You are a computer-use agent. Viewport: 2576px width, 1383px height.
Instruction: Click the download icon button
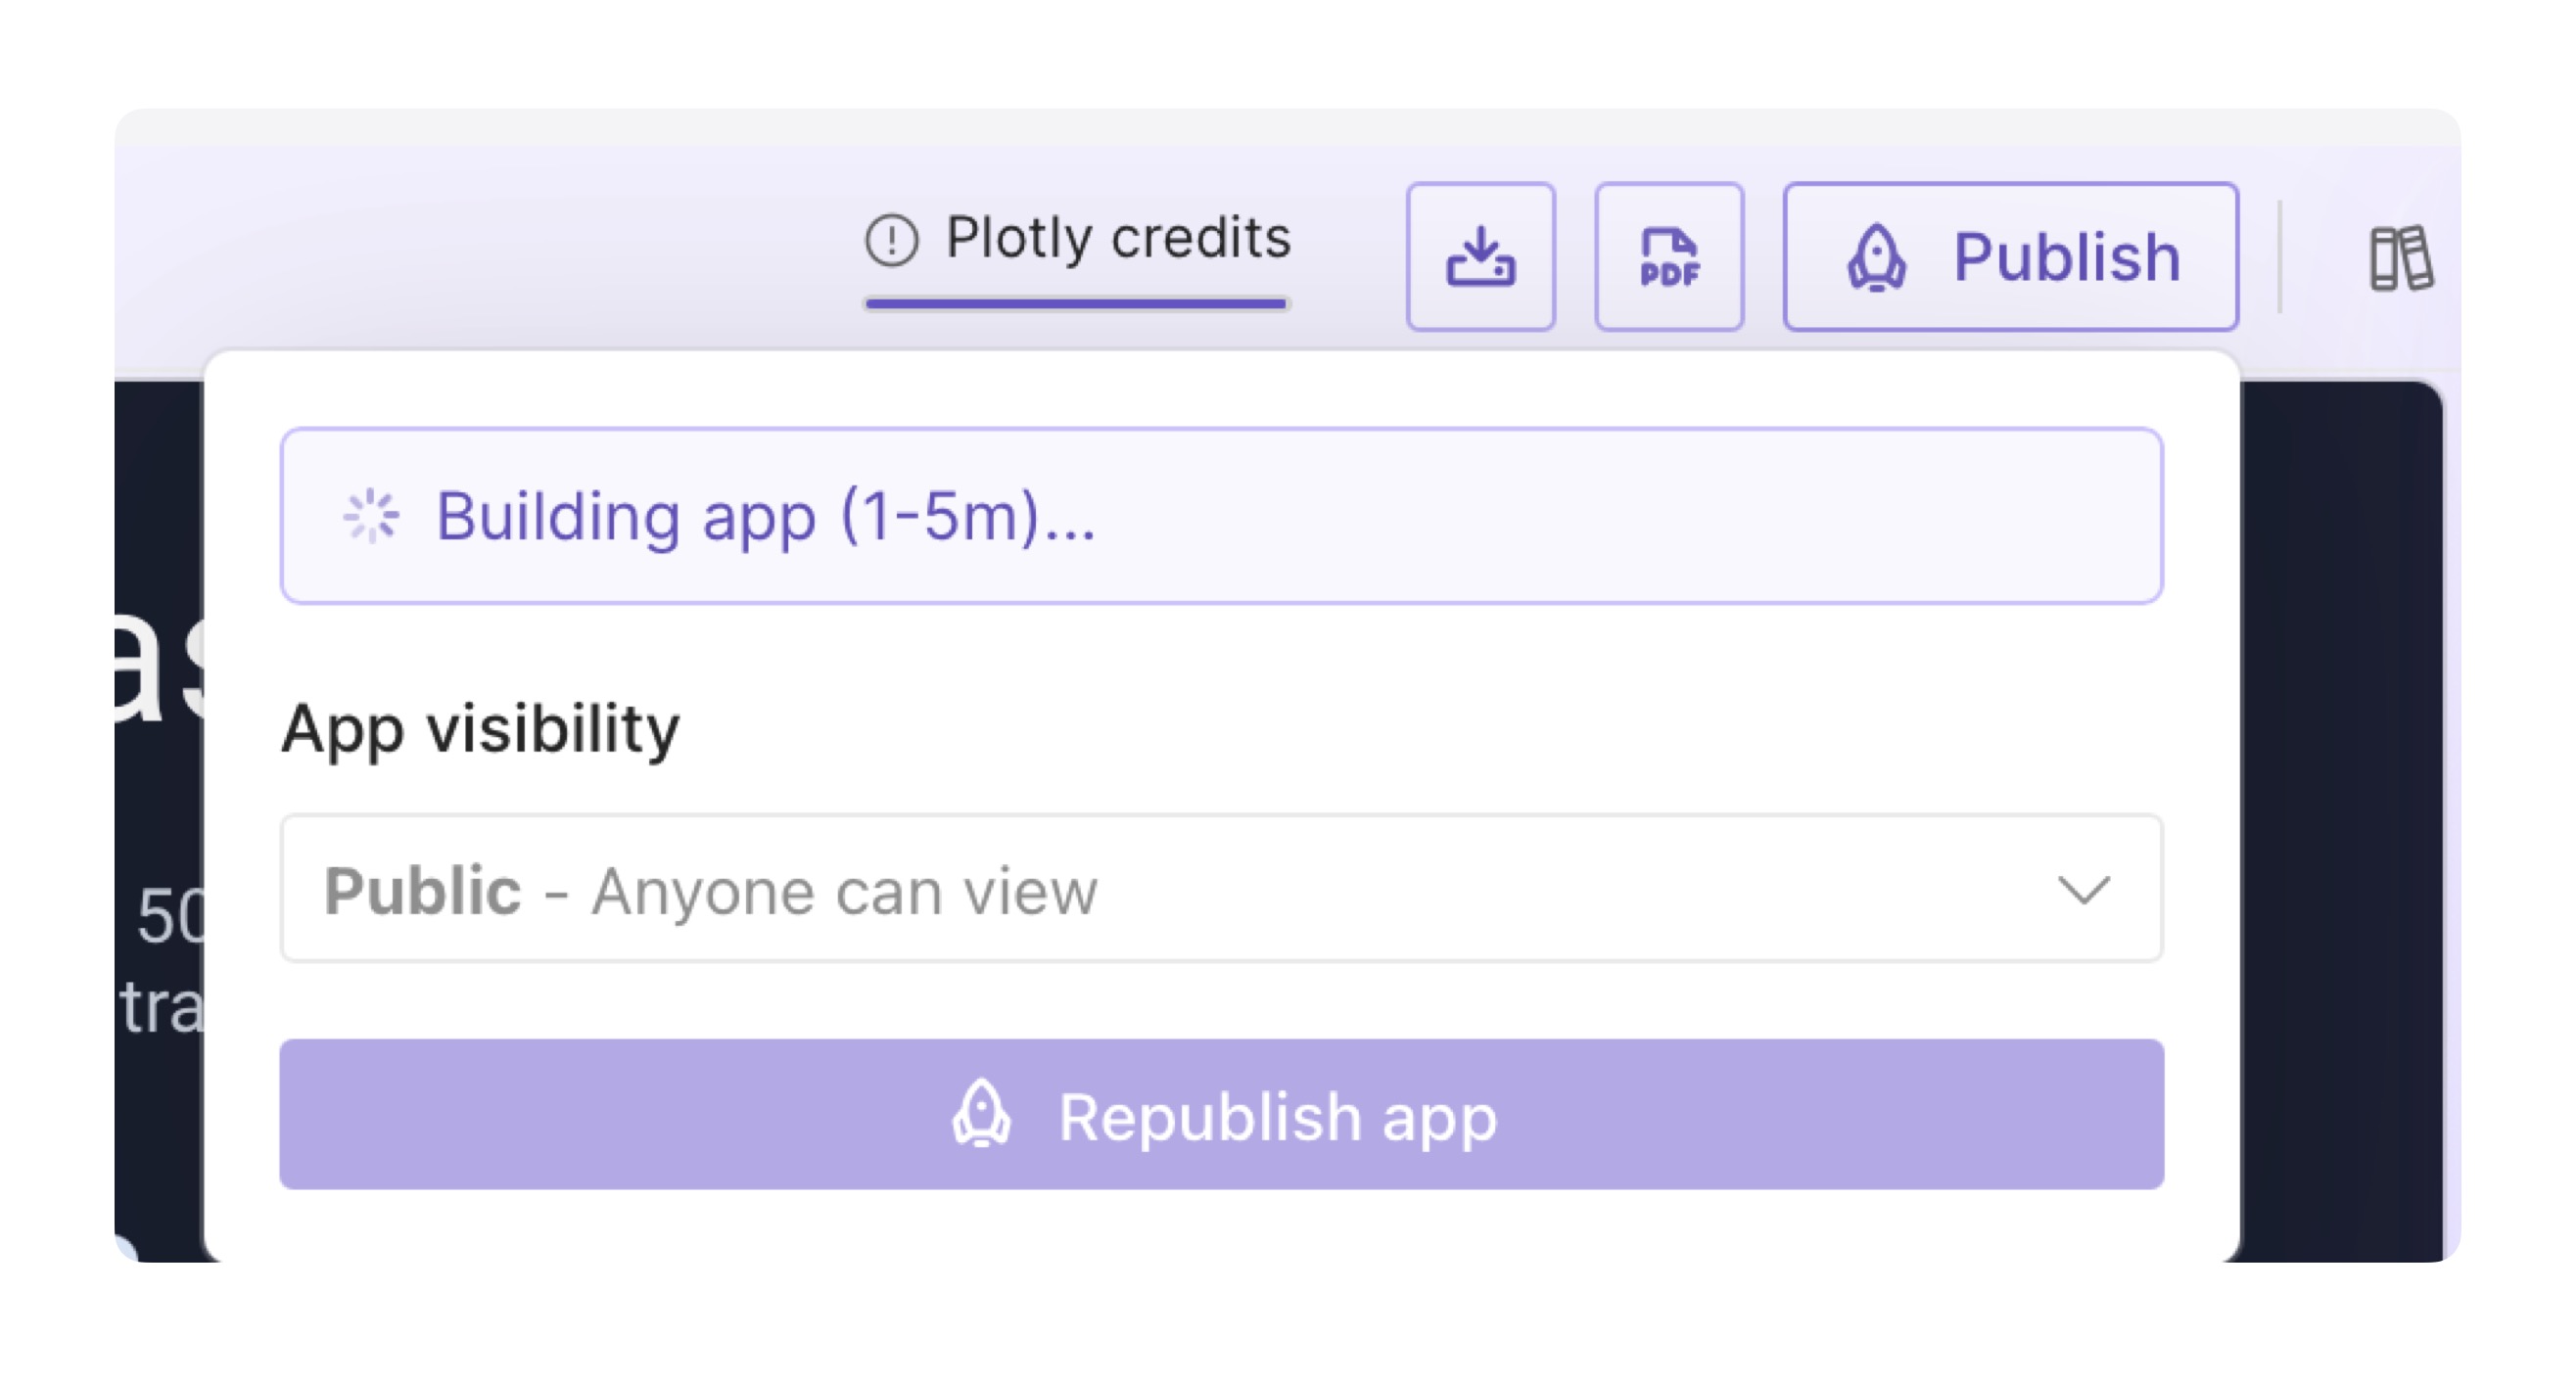point(1480,257)
